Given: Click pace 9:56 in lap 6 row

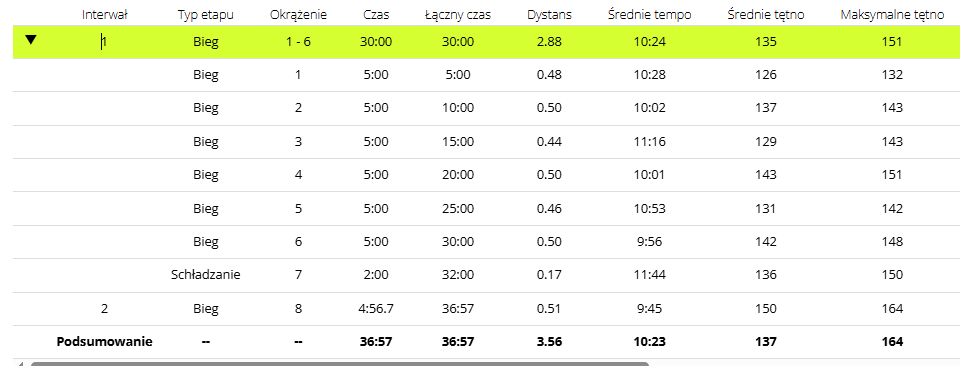Looking at the screenshot, I should tap(650, 242).
